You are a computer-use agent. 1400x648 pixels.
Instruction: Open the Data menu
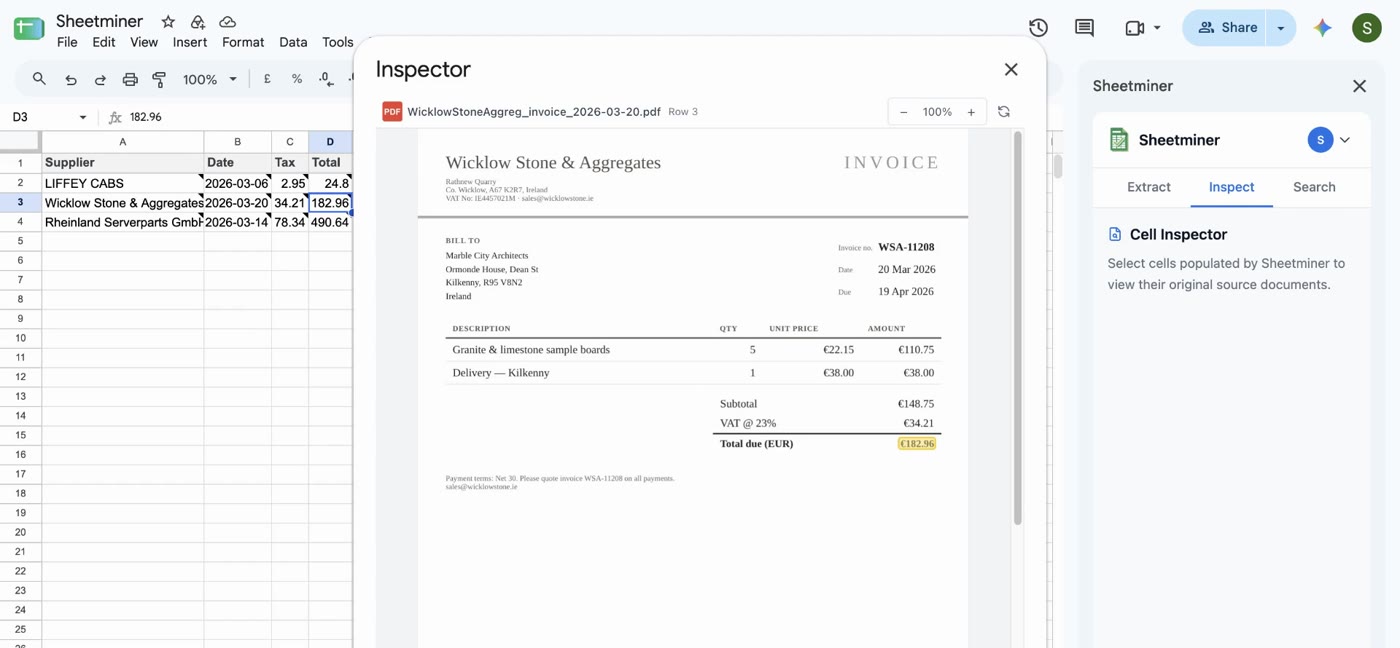[293, 42]
